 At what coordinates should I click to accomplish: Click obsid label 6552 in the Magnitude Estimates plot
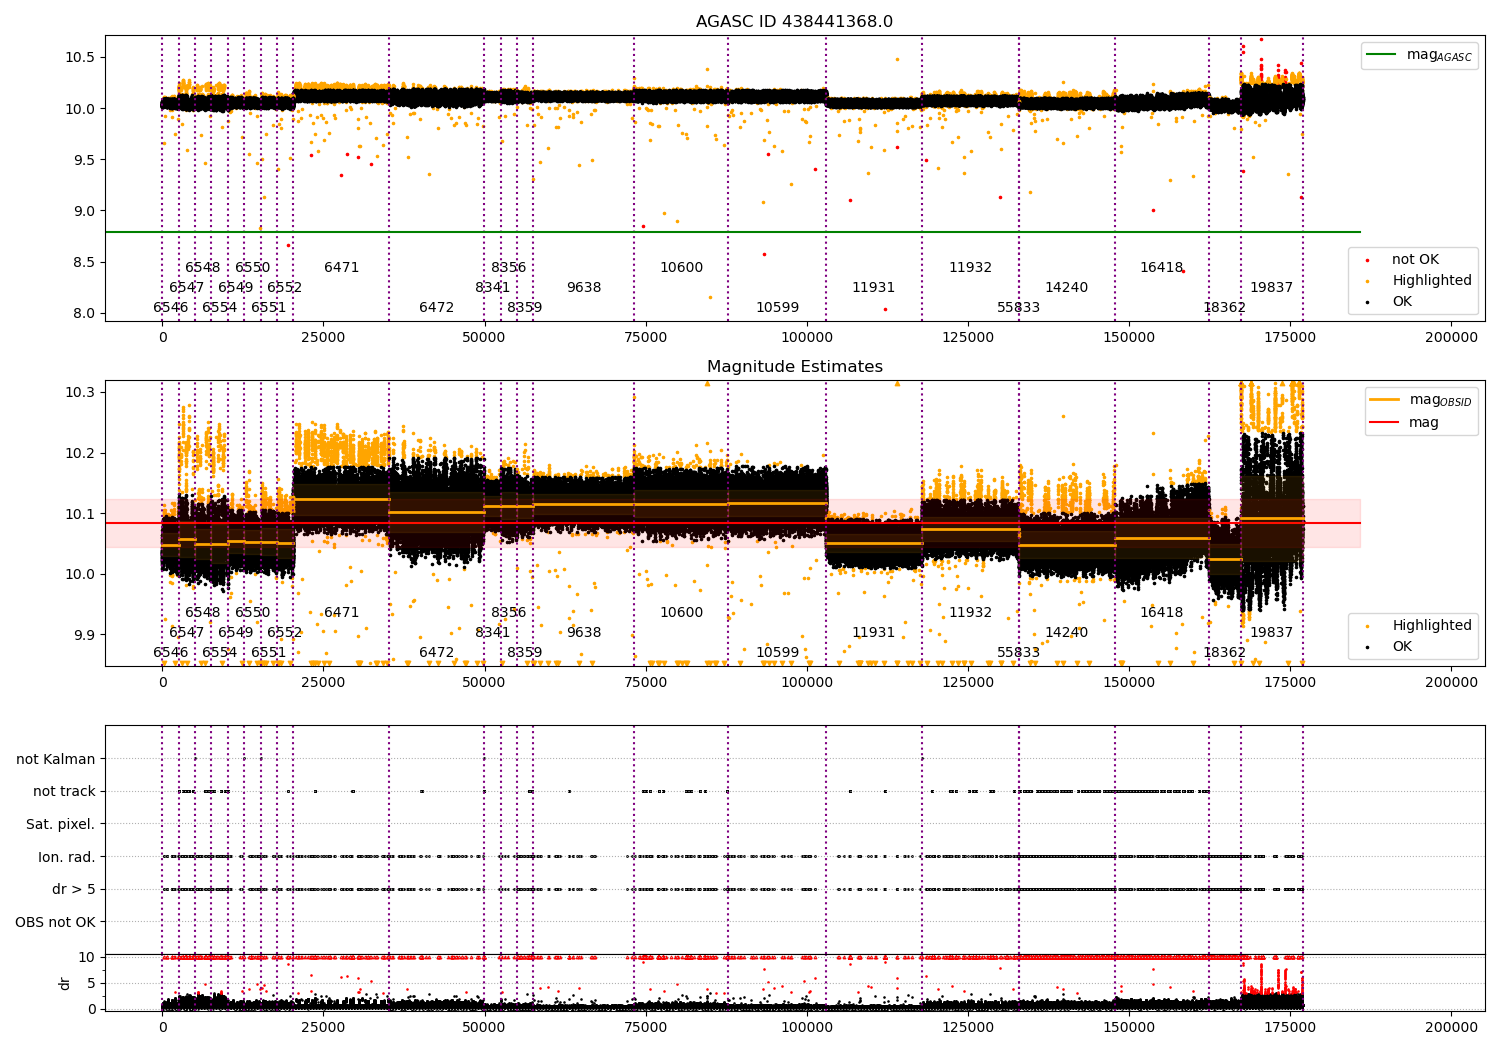(x=284, y=632)
